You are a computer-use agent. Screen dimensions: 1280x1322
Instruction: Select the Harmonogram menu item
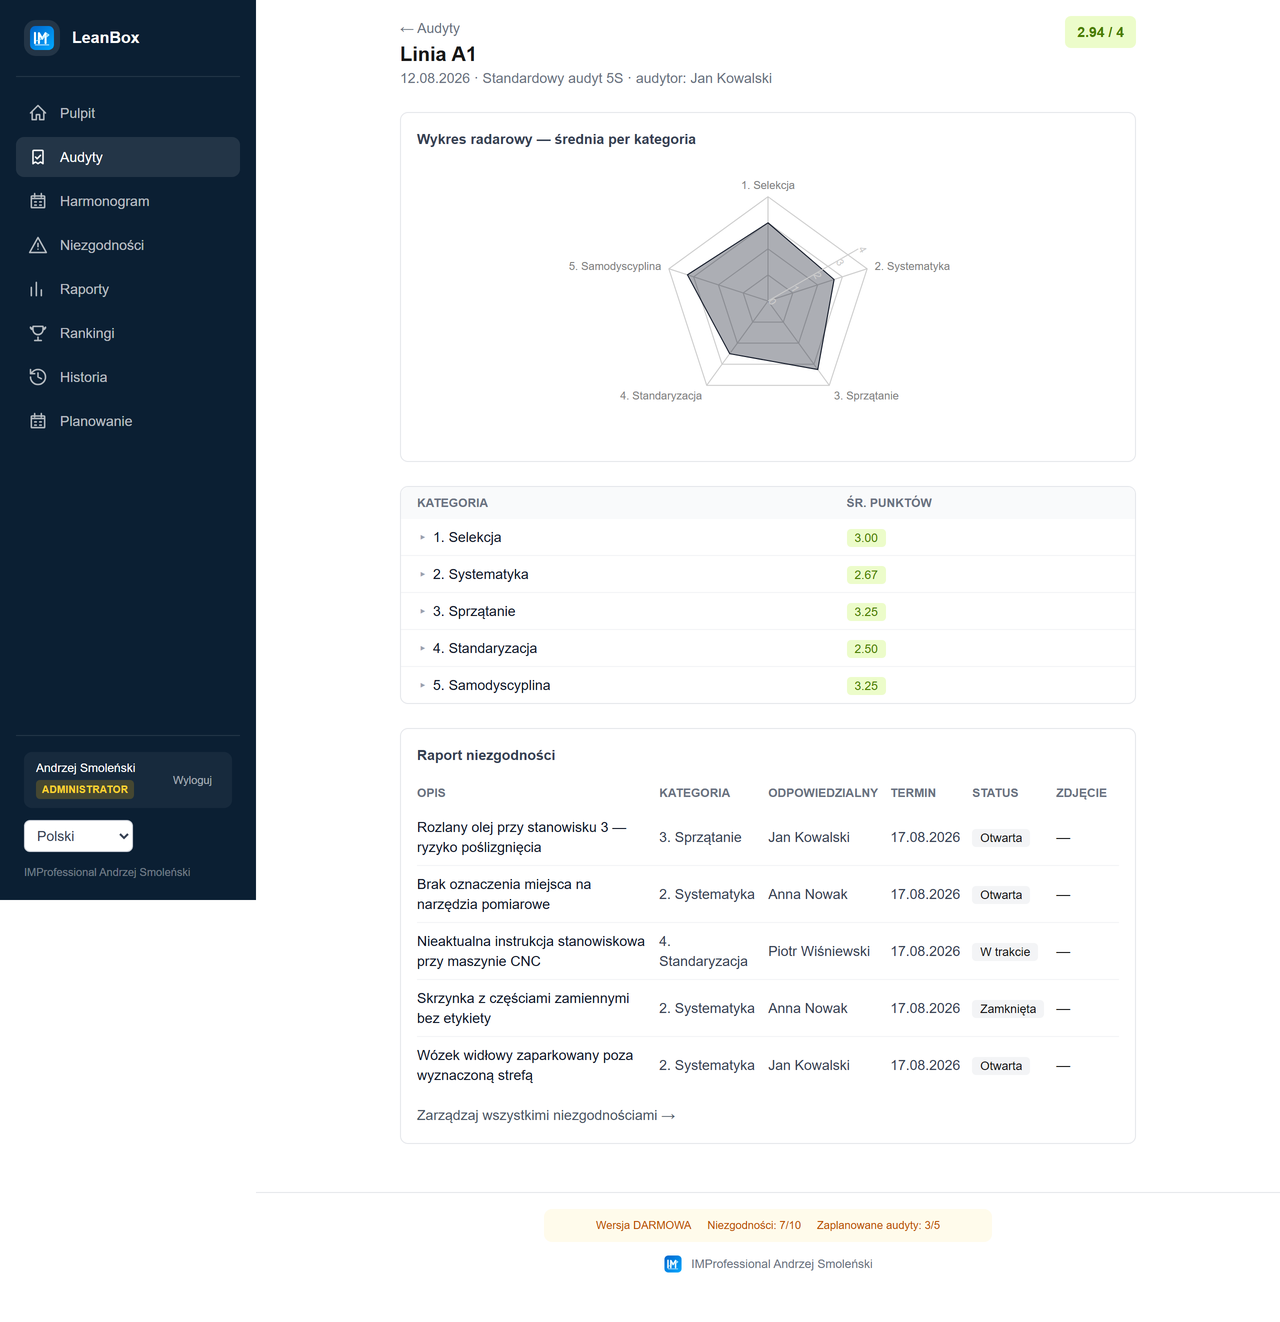[x=128, y=201]
